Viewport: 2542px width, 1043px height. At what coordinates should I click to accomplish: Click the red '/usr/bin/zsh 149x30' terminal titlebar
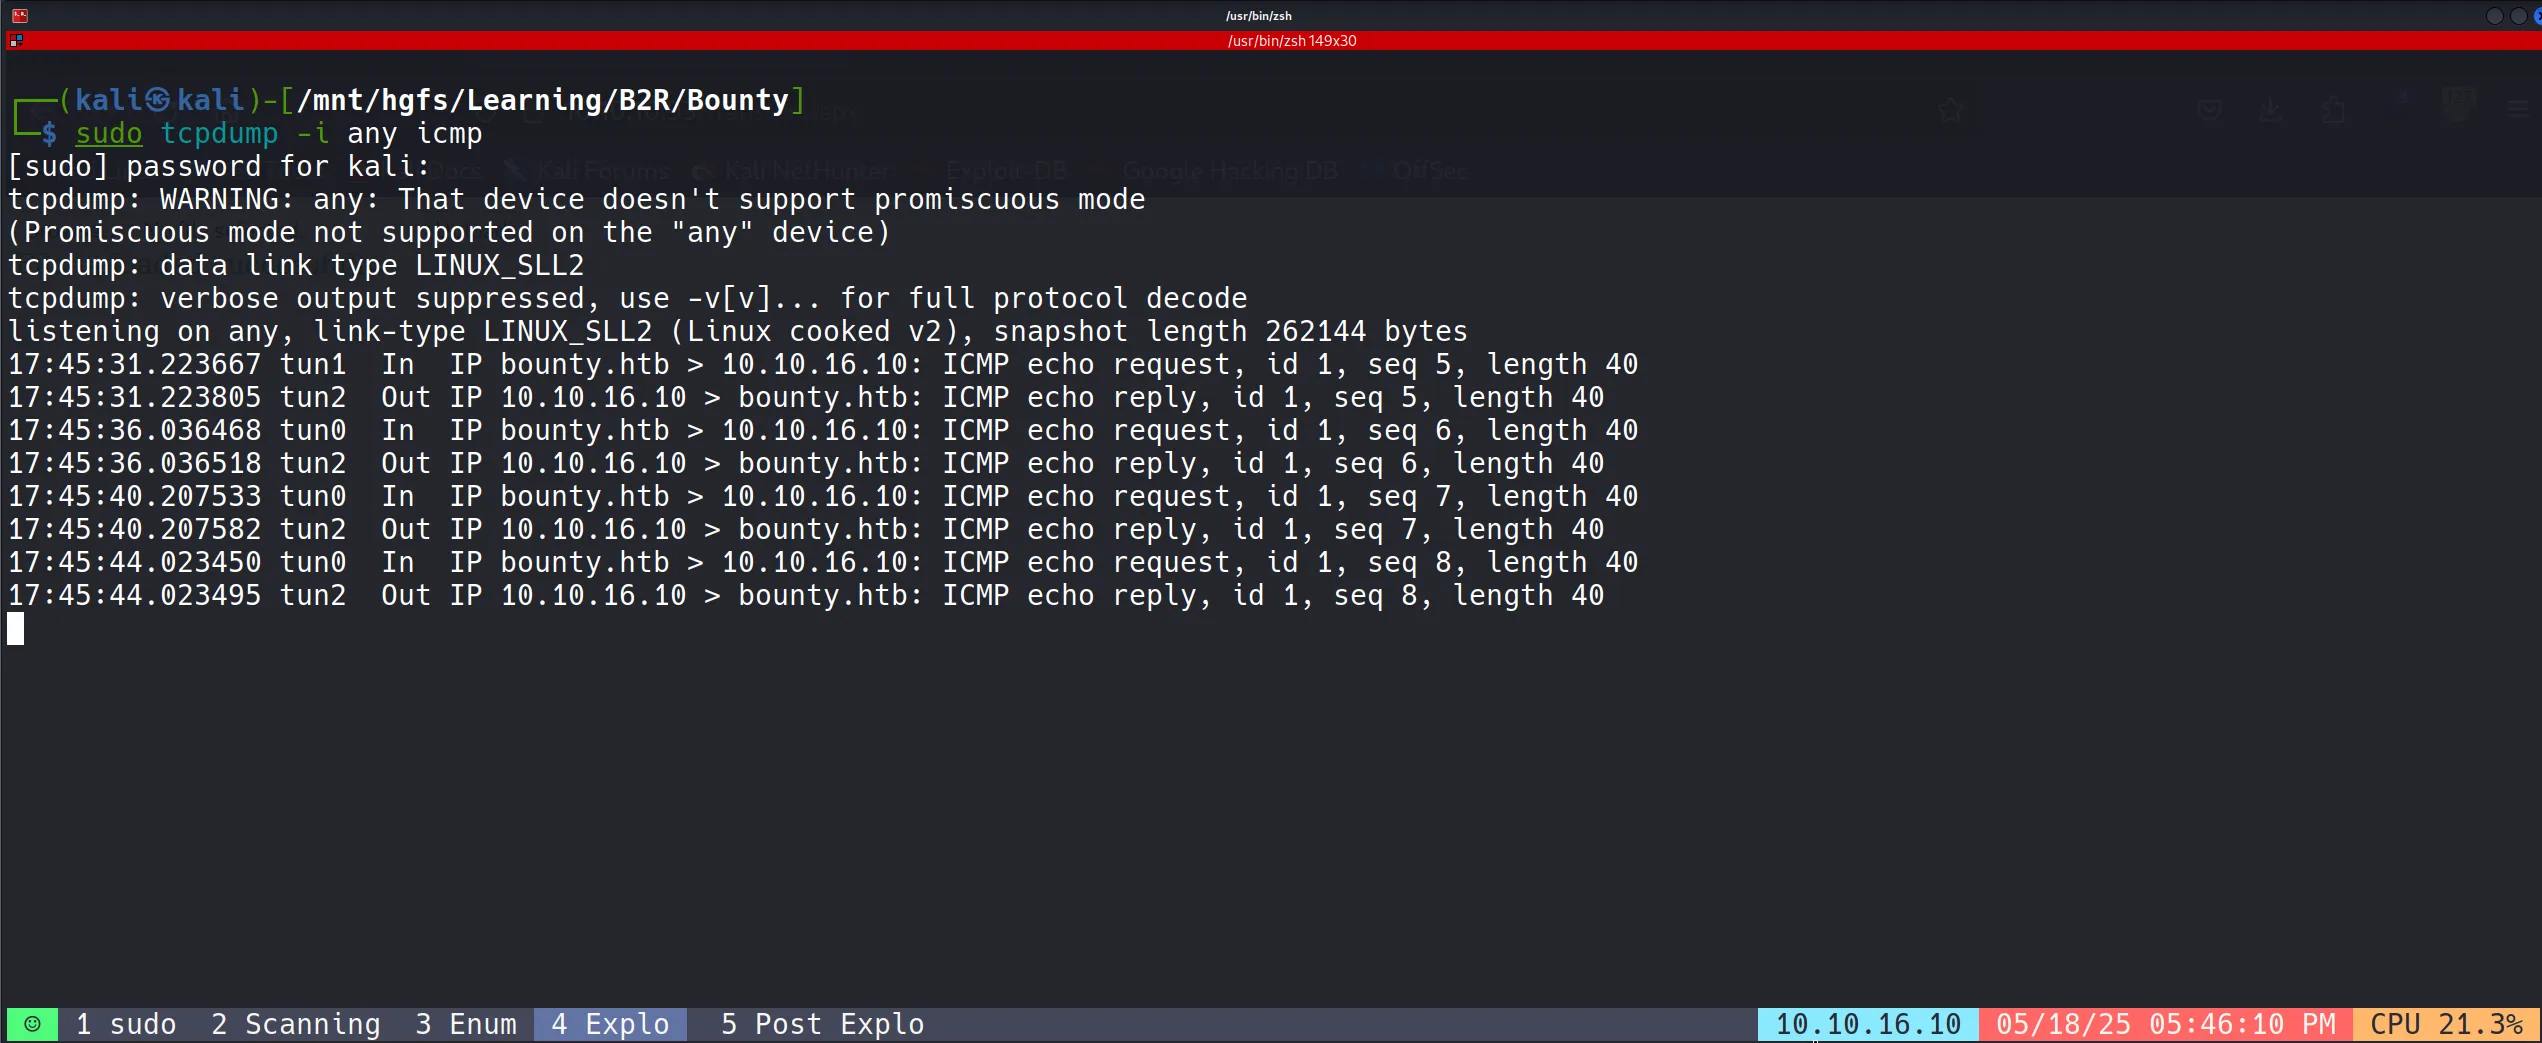1291,41
